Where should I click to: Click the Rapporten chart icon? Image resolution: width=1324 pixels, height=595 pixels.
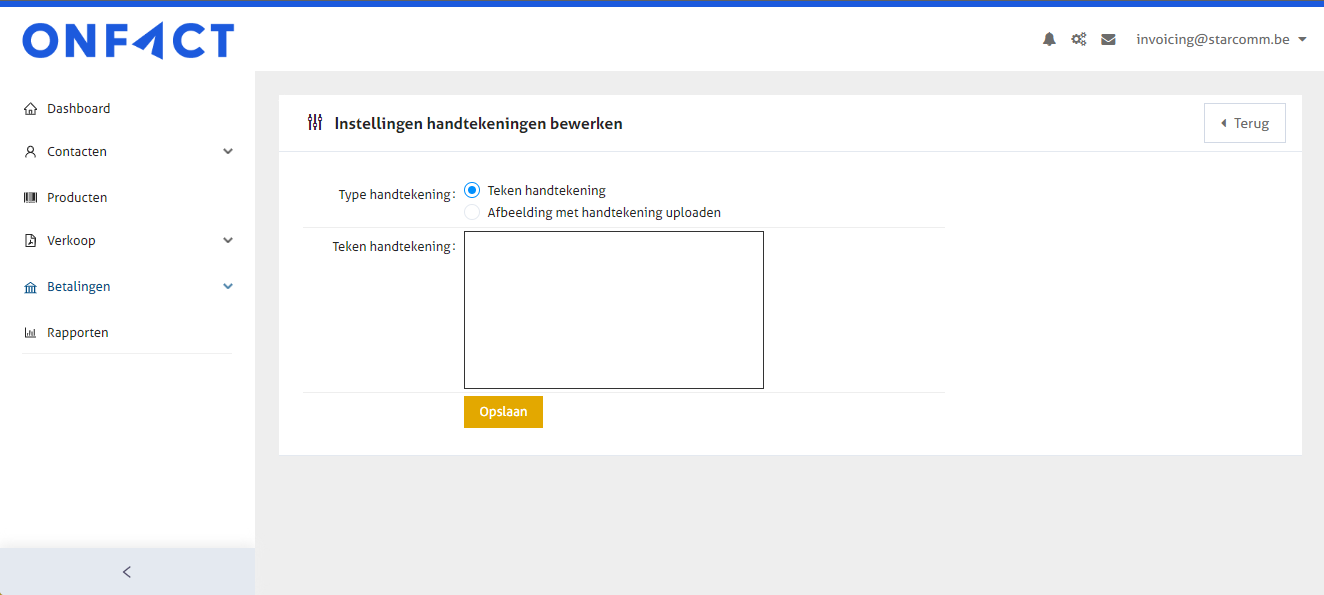30,333
